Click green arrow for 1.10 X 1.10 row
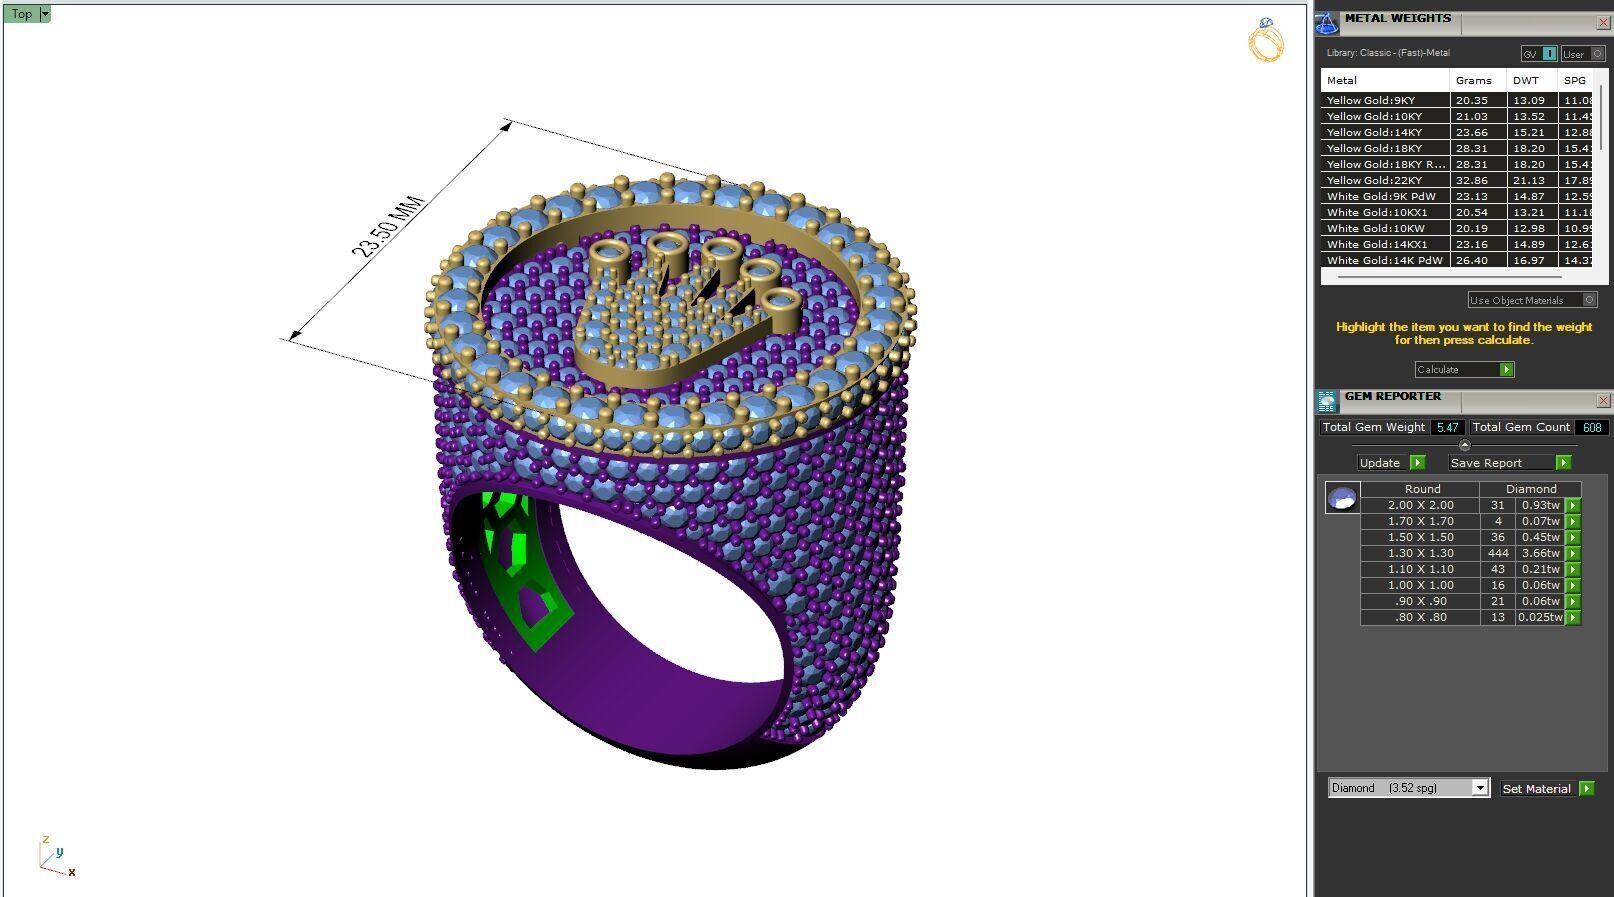This screenshot has height=897, width=1614. [x=1573, y=569]
